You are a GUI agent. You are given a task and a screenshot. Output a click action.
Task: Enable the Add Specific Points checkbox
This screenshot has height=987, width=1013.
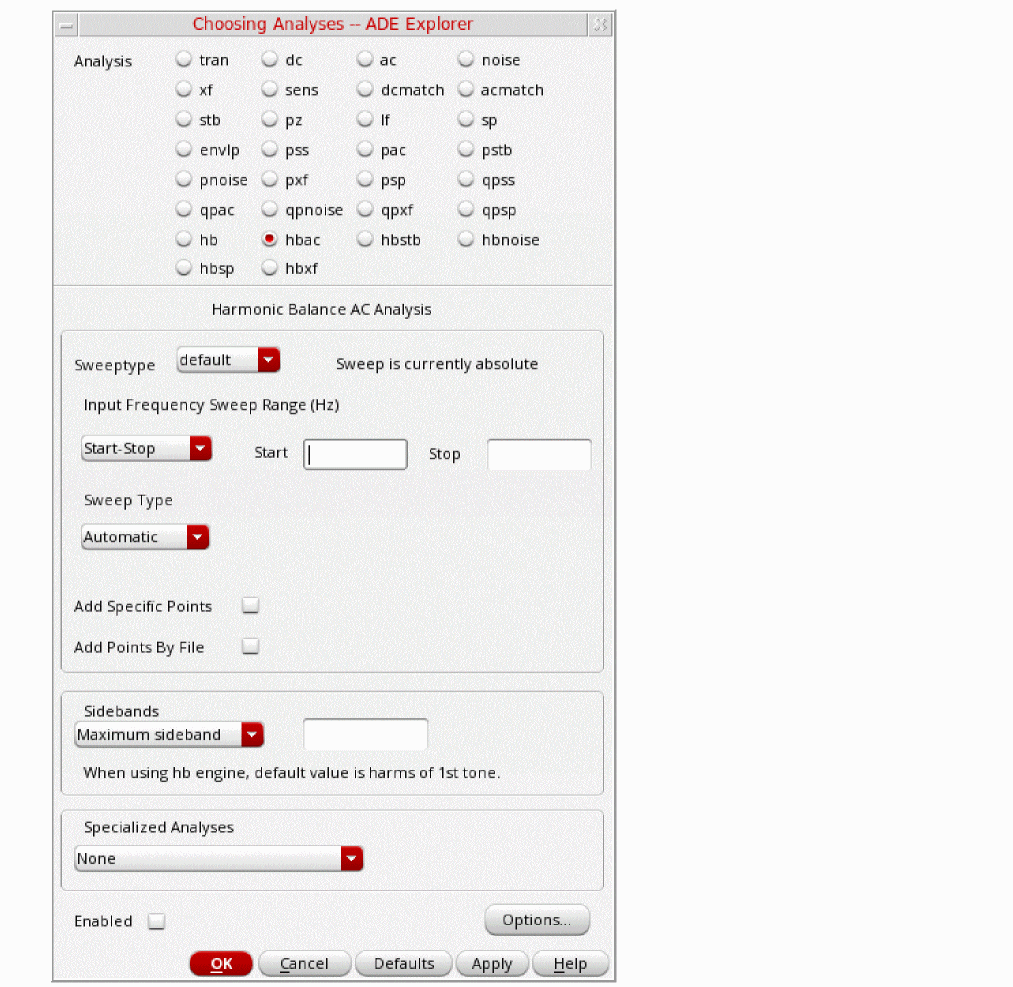(x=251, y=605)
